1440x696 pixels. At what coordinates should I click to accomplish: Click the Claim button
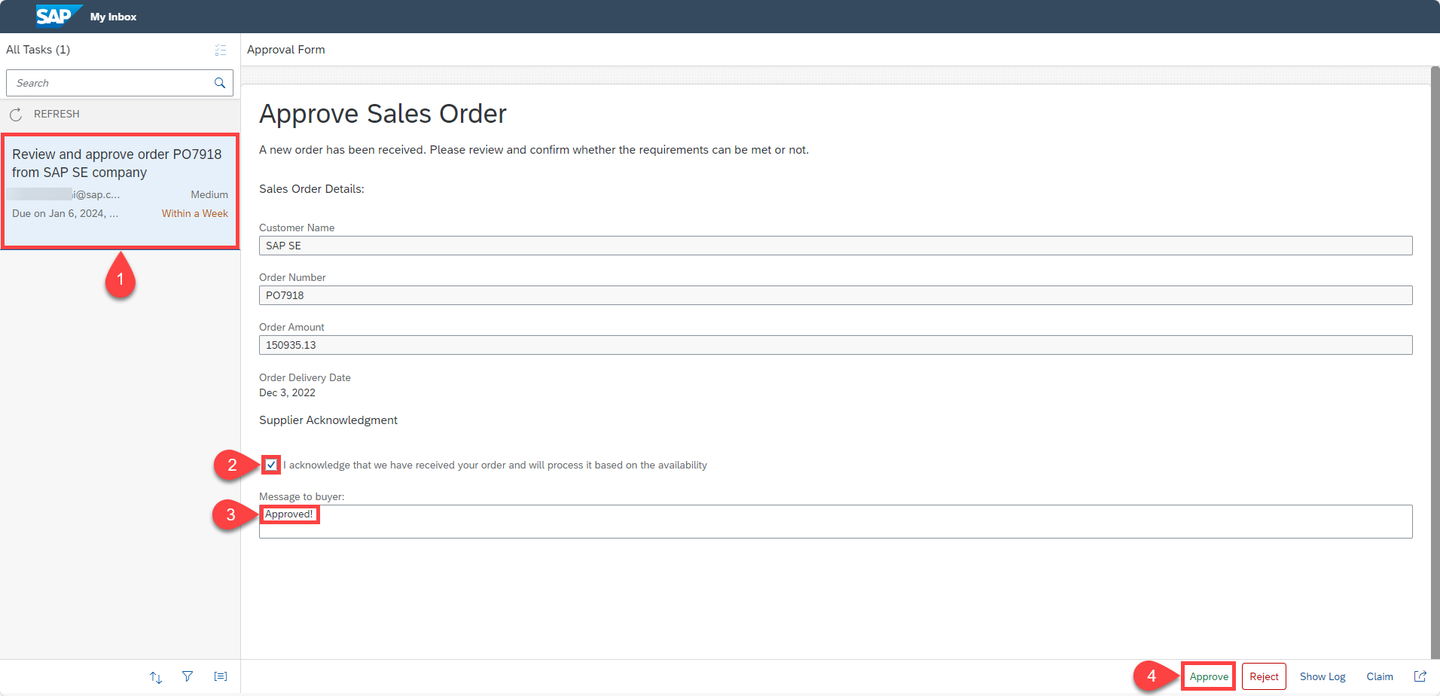[1380, 677]
